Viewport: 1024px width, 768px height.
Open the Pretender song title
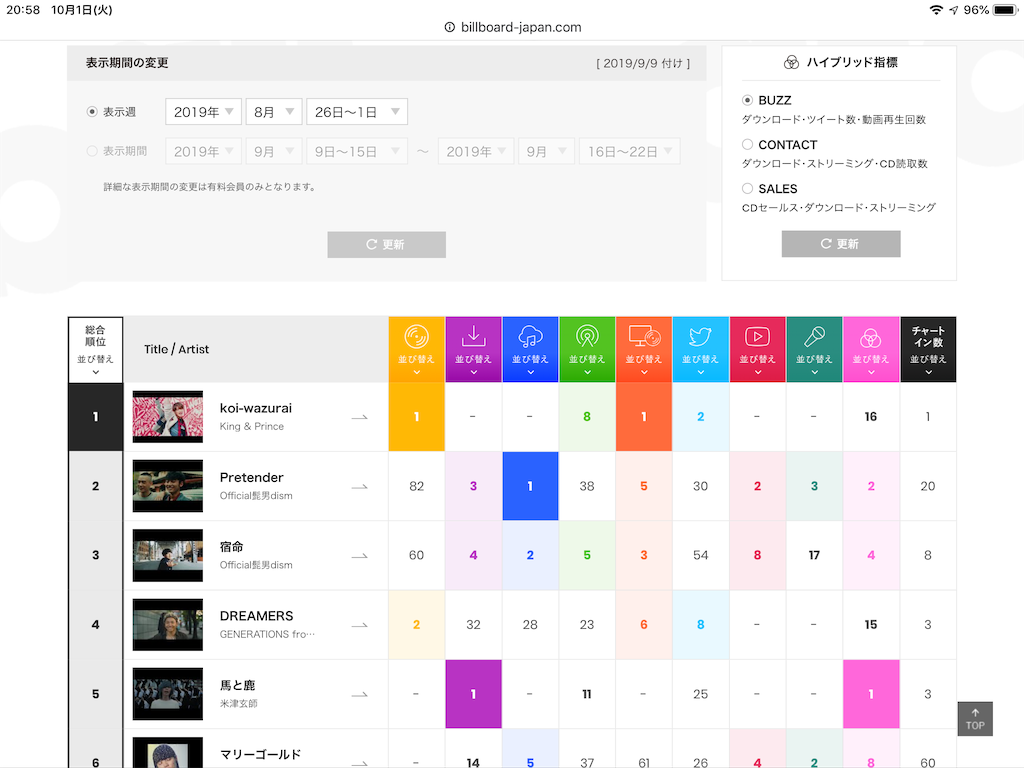click(x=251, y=477)
